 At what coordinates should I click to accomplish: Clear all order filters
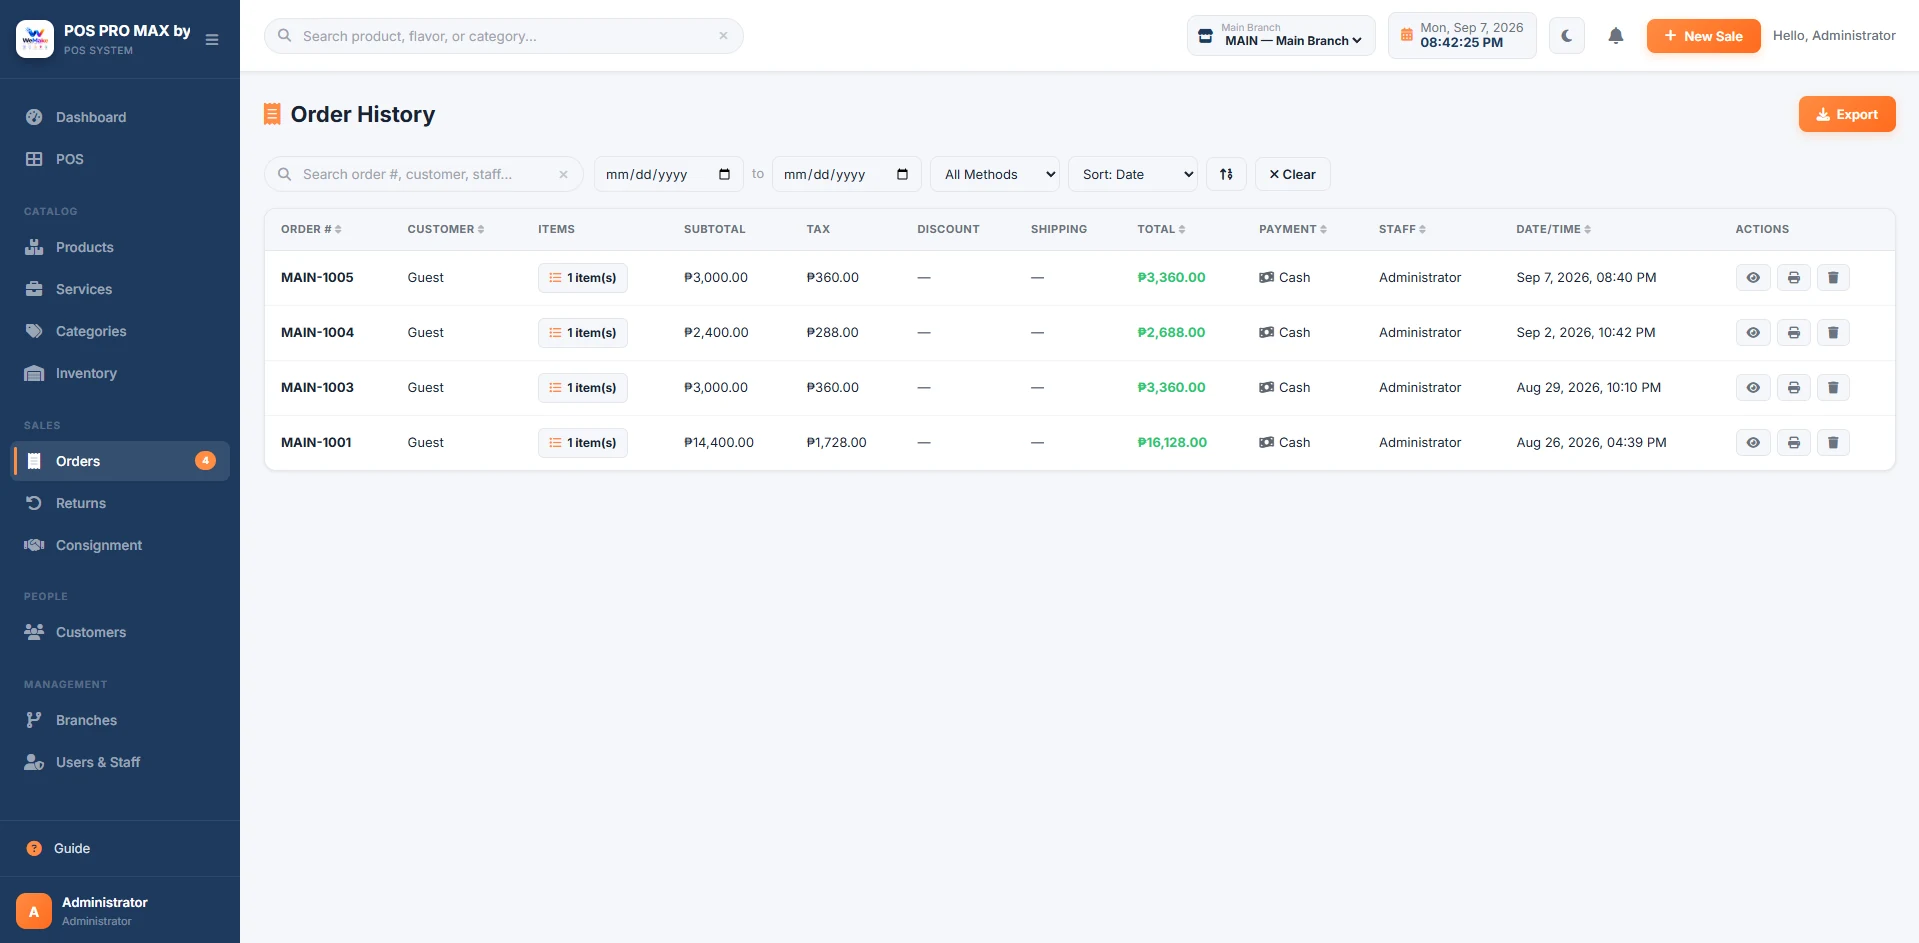[1292, 174]
